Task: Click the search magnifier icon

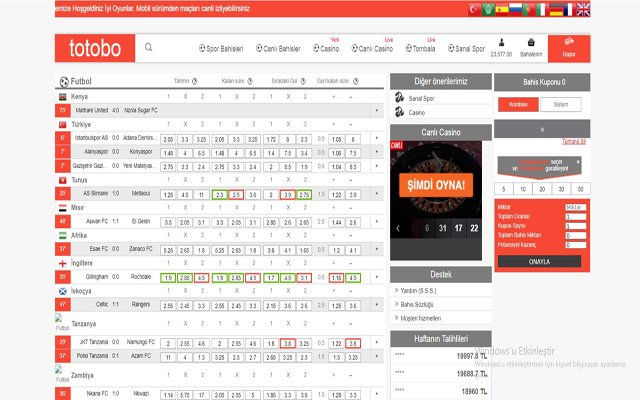Action: point(149,47)
